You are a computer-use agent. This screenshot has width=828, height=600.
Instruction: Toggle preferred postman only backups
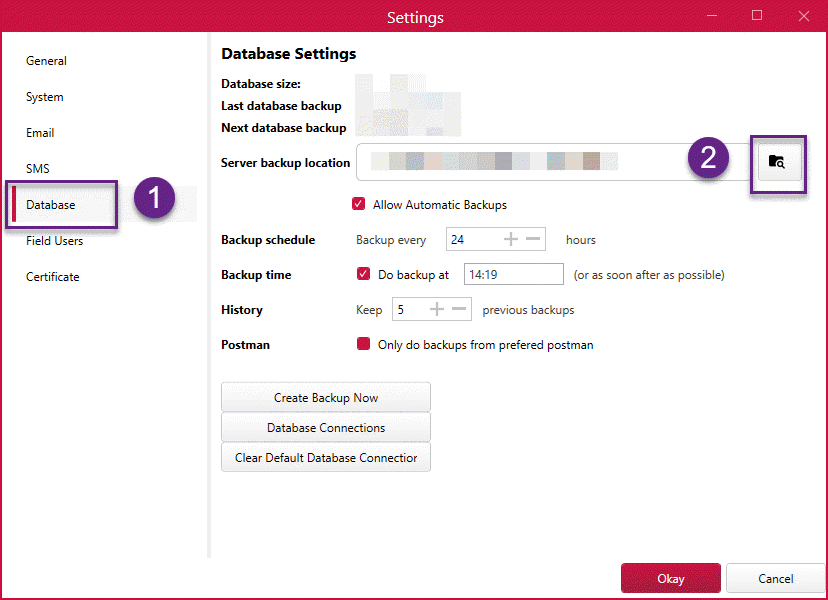(x=363, y=344)
